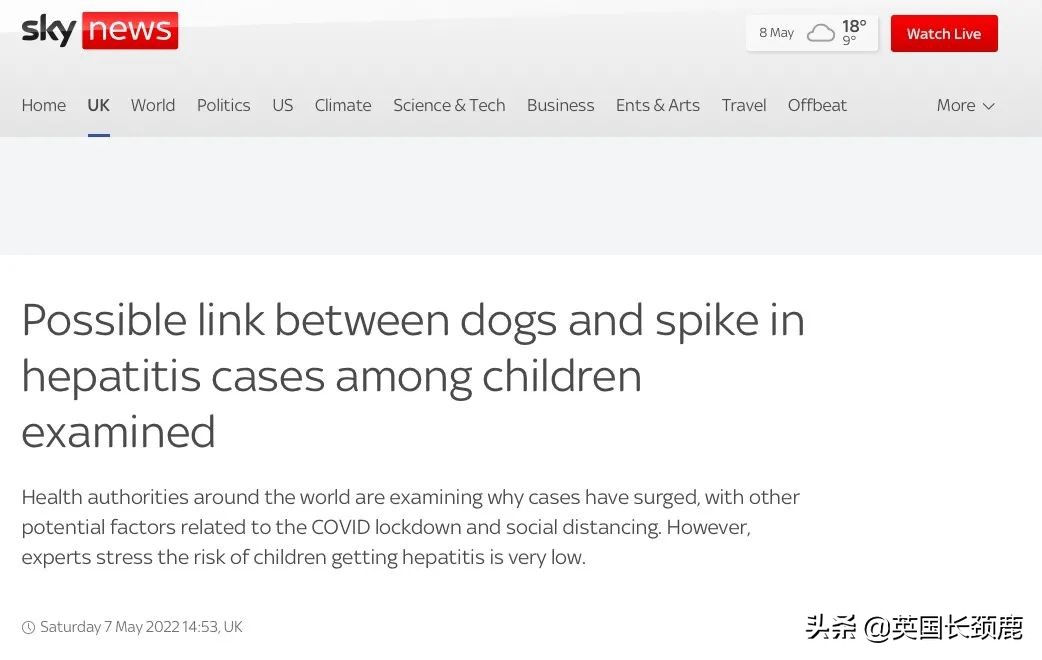Click the cloudy weather icon
This screenshot has height=660, width=1042.
(821, 34)
